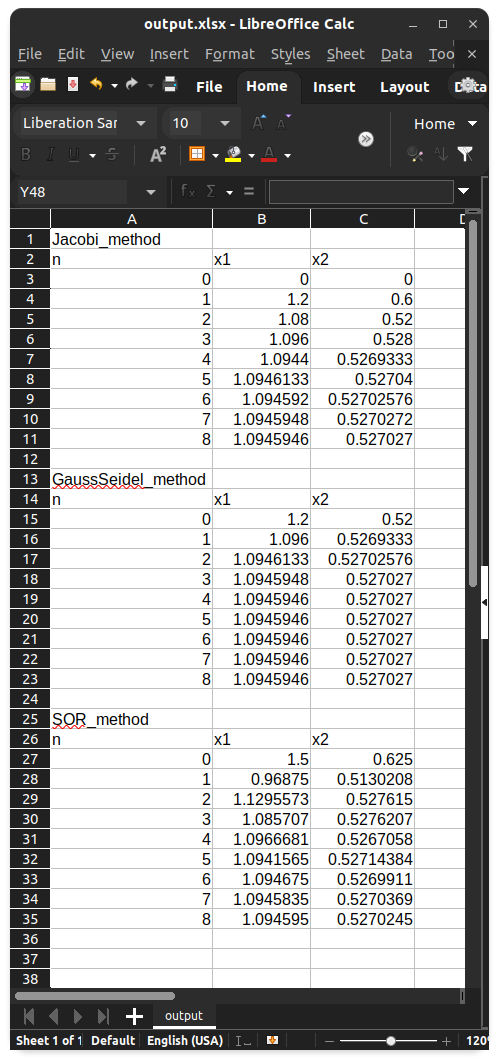The width and height of the screenshot is (499, 1061).
Task: Switch to the Layout ribbon tab
Action: coord(404,87)
